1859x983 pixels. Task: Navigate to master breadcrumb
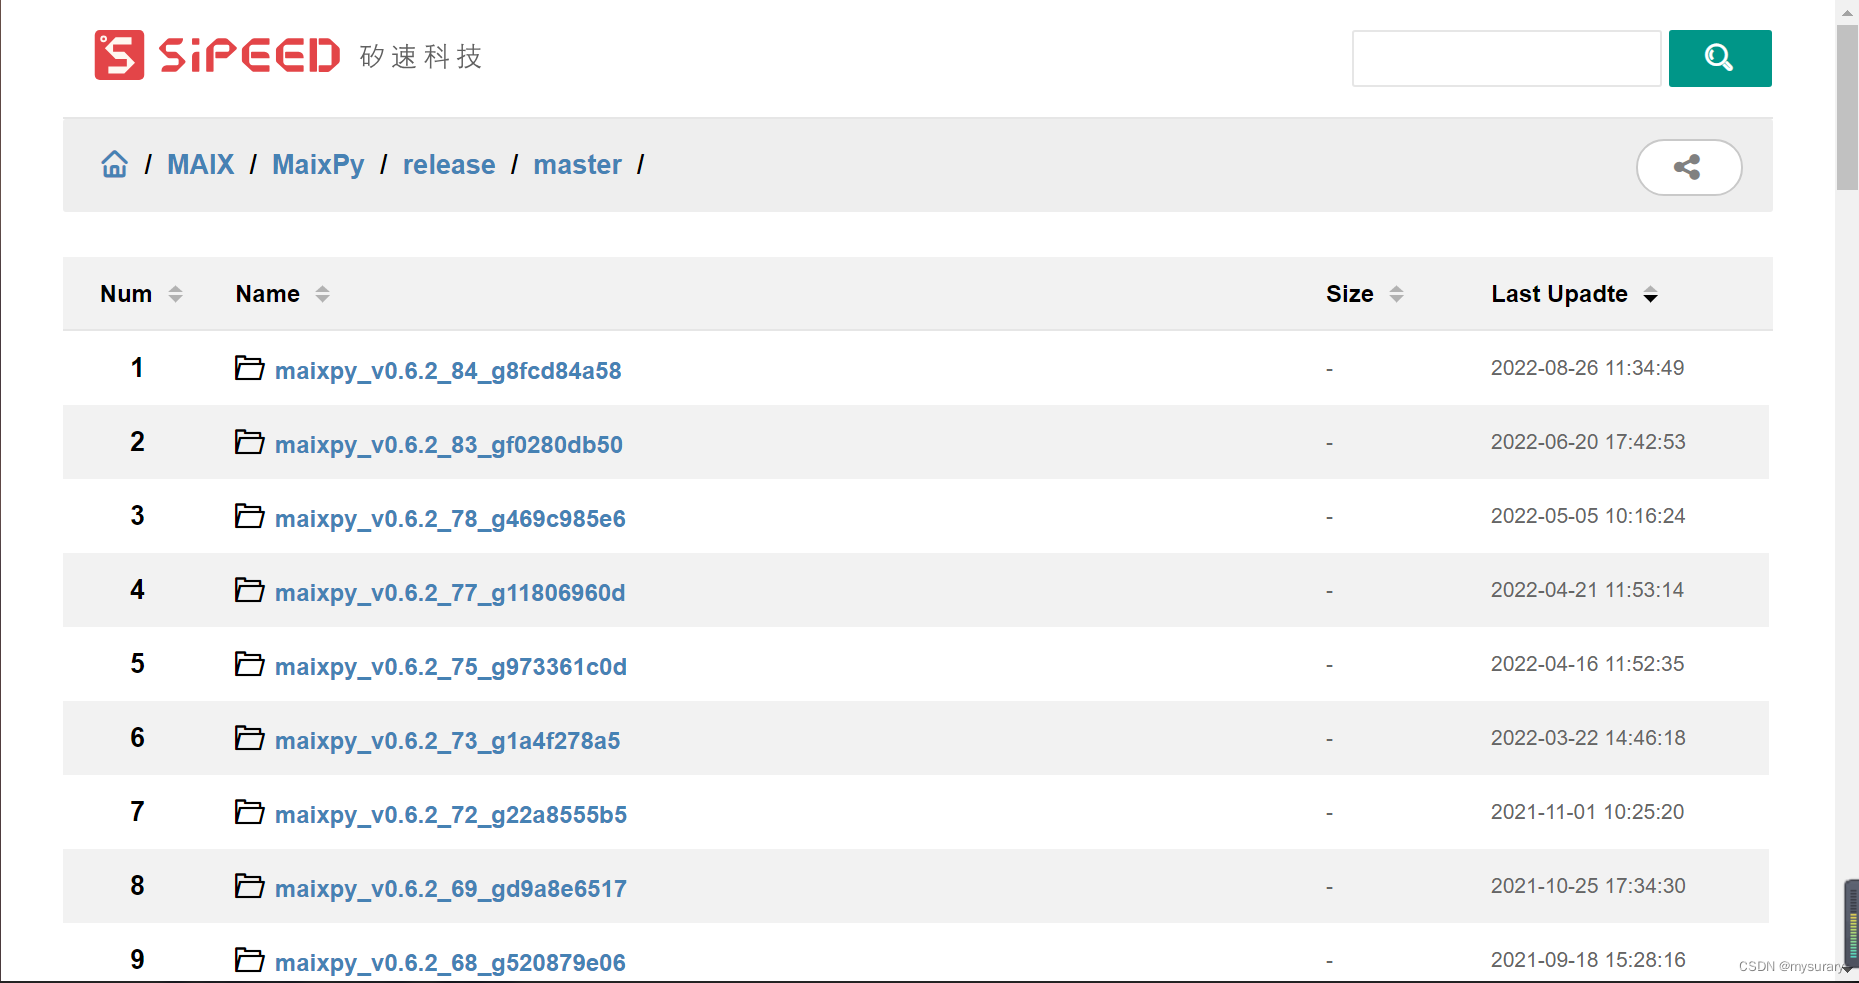pos(577,165)
